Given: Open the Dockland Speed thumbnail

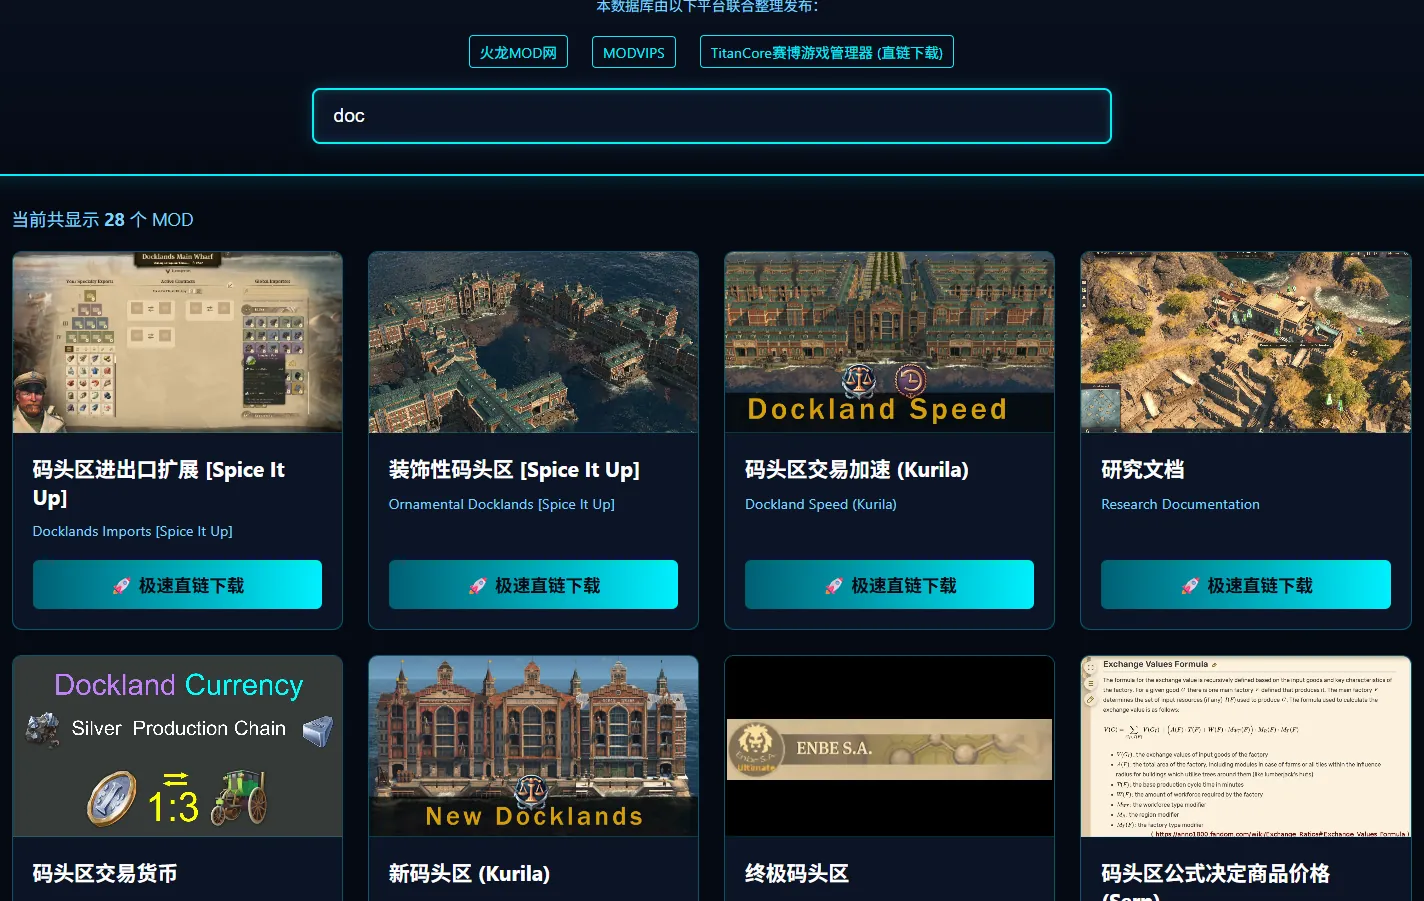Looking at the screenshot, I should pyautogui.click(x=889, y=342).
